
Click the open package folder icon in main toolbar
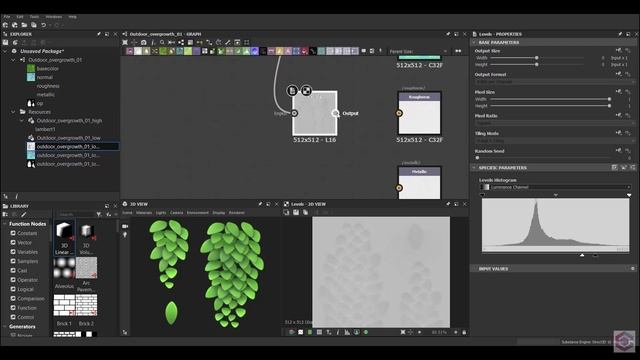point(24,25)
